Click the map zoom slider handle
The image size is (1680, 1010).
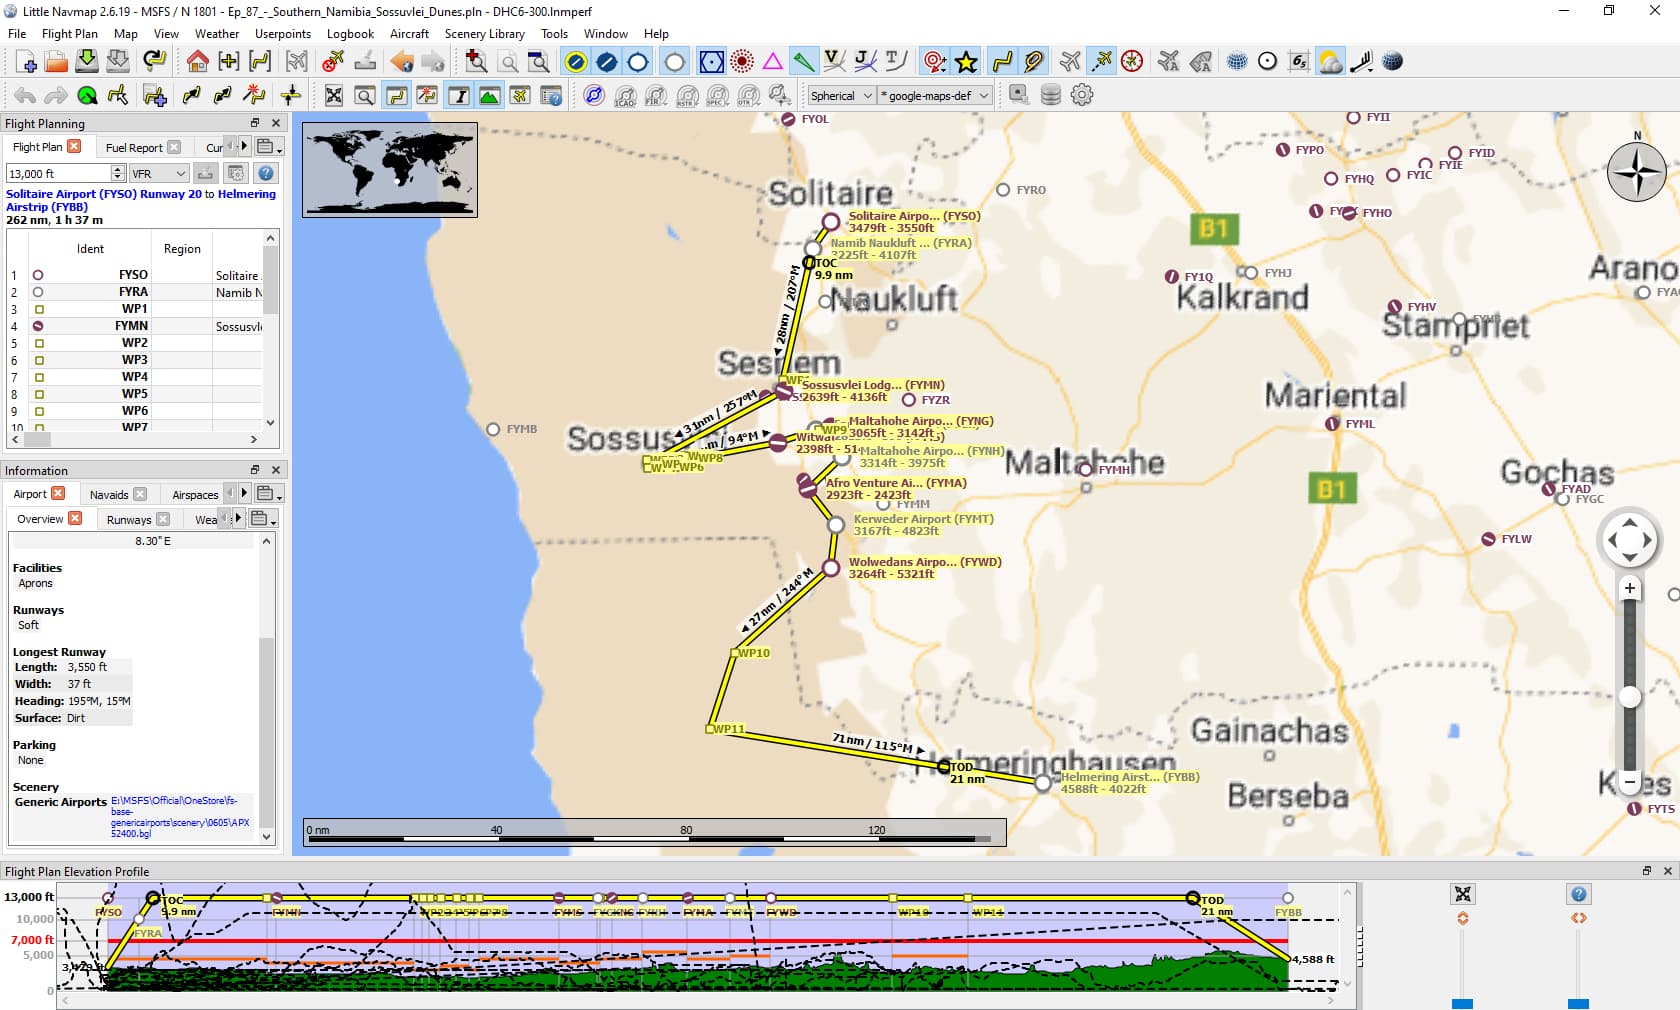1630,697
